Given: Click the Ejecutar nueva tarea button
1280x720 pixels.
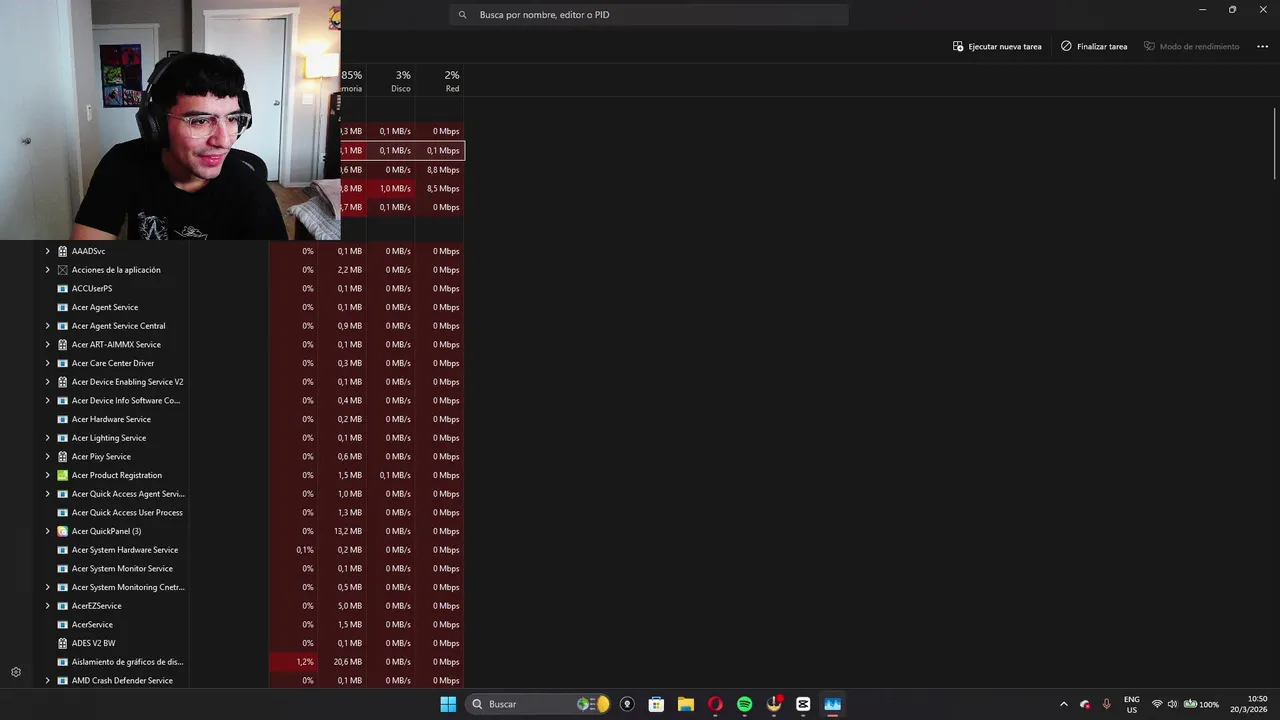Looking at the screenshot, I should [997, 46].
